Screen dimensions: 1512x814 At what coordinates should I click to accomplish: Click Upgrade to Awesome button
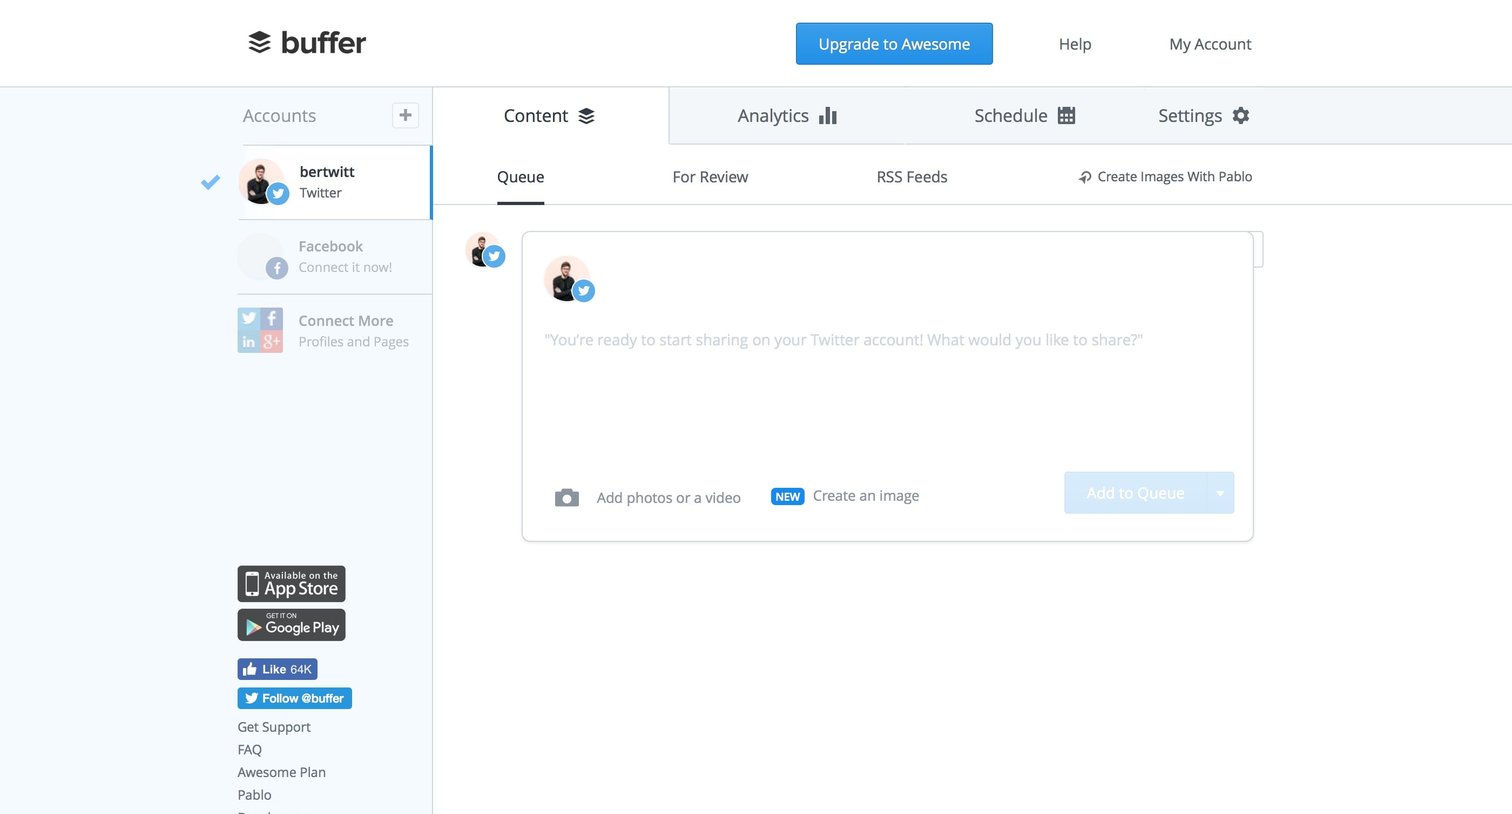point(894,44)
